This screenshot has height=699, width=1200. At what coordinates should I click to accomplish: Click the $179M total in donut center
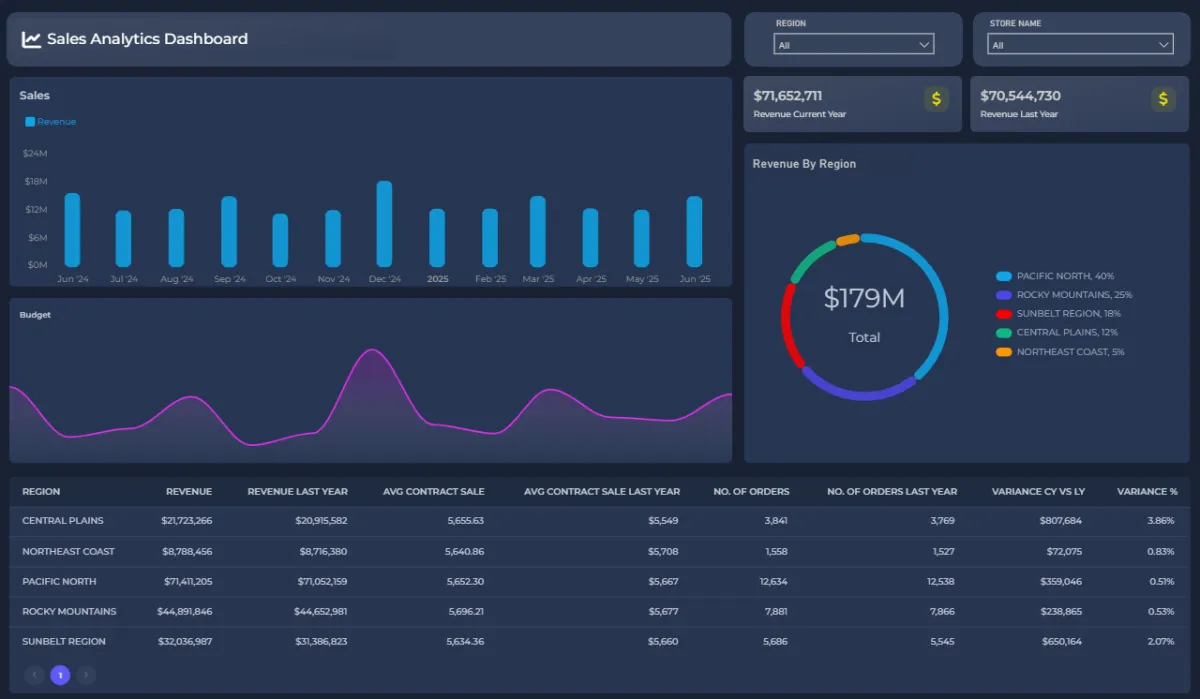click(x=864, y=299)
